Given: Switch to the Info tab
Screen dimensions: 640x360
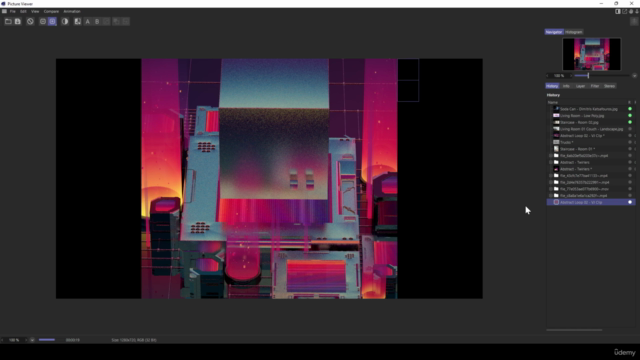Looking at the screenshot, I should pyautogui.click(x=566, y=86).
